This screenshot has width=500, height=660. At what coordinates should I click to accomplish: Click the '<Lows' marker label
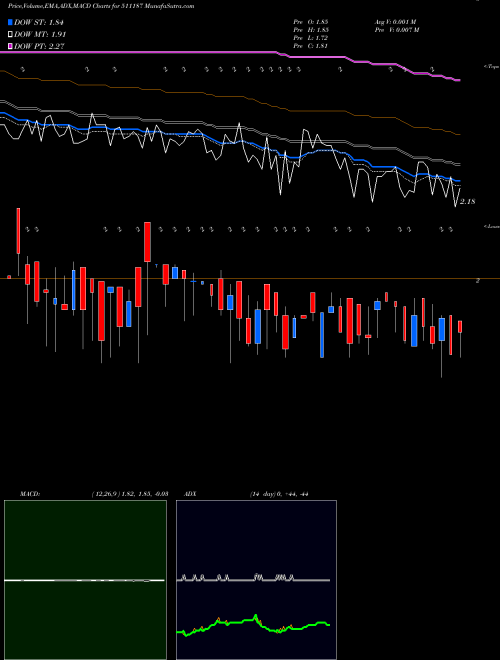[492, 226]
